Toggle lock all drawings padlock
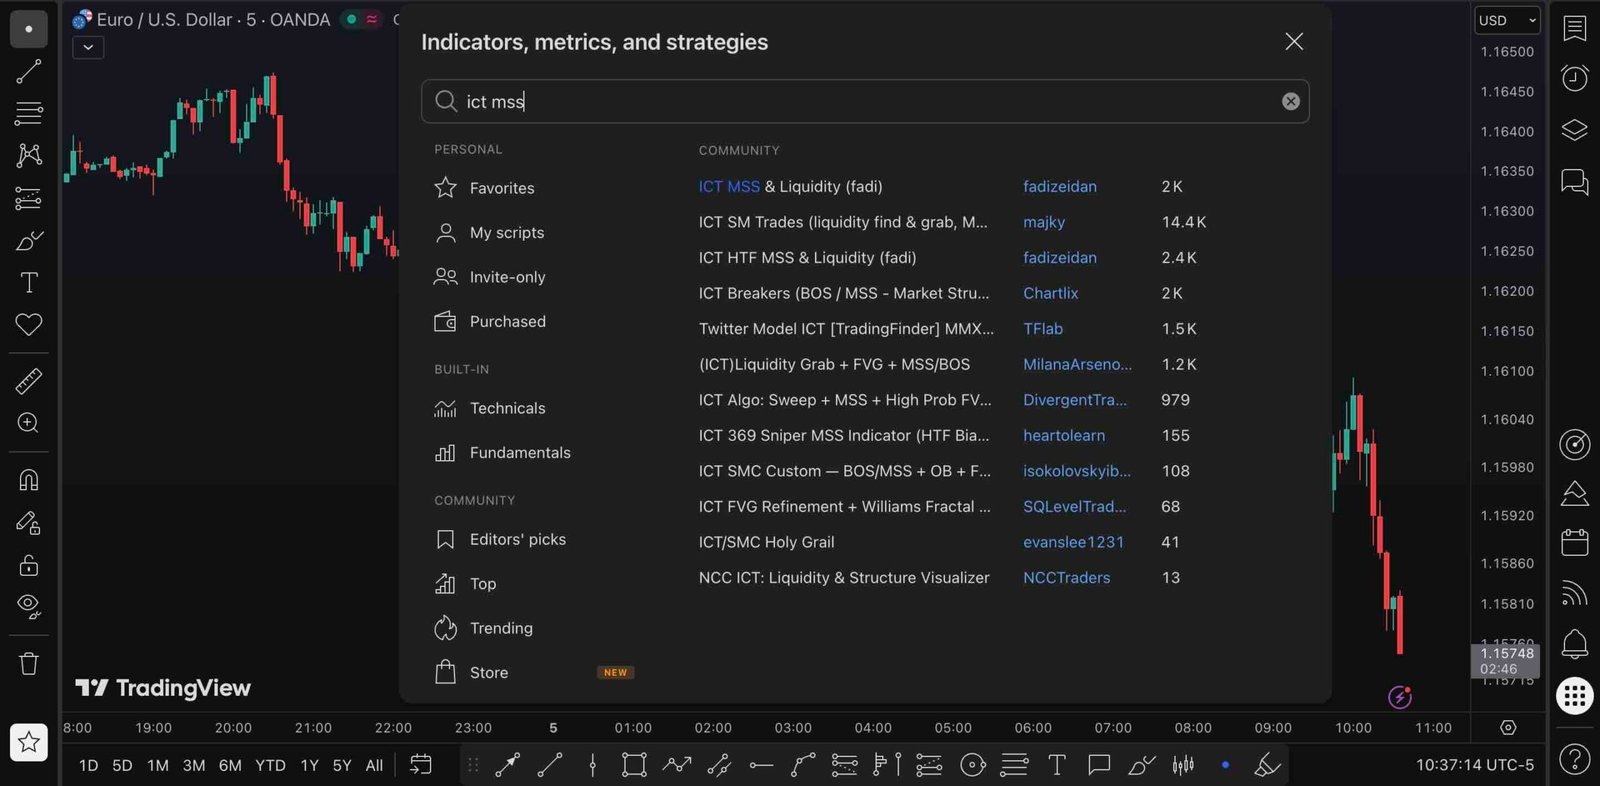 tap(29, 565)
